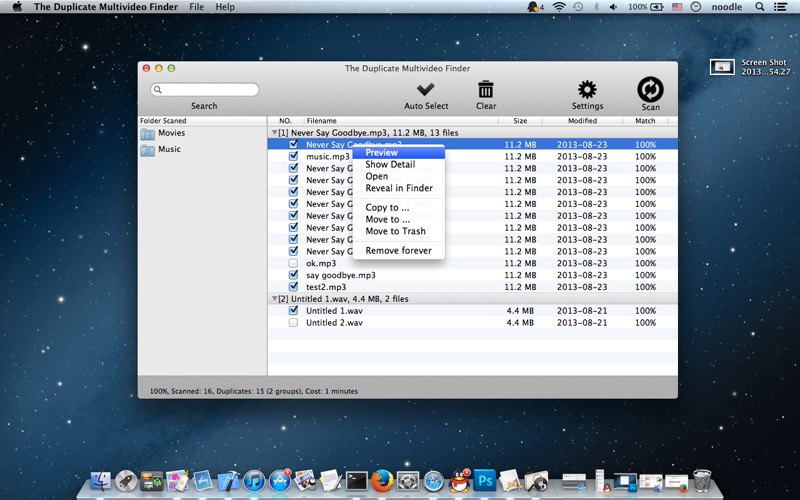Viewport: 800px width, 500px height.
Task: Launch Safari compass icon in dock
Action: [x=434, y=481]
